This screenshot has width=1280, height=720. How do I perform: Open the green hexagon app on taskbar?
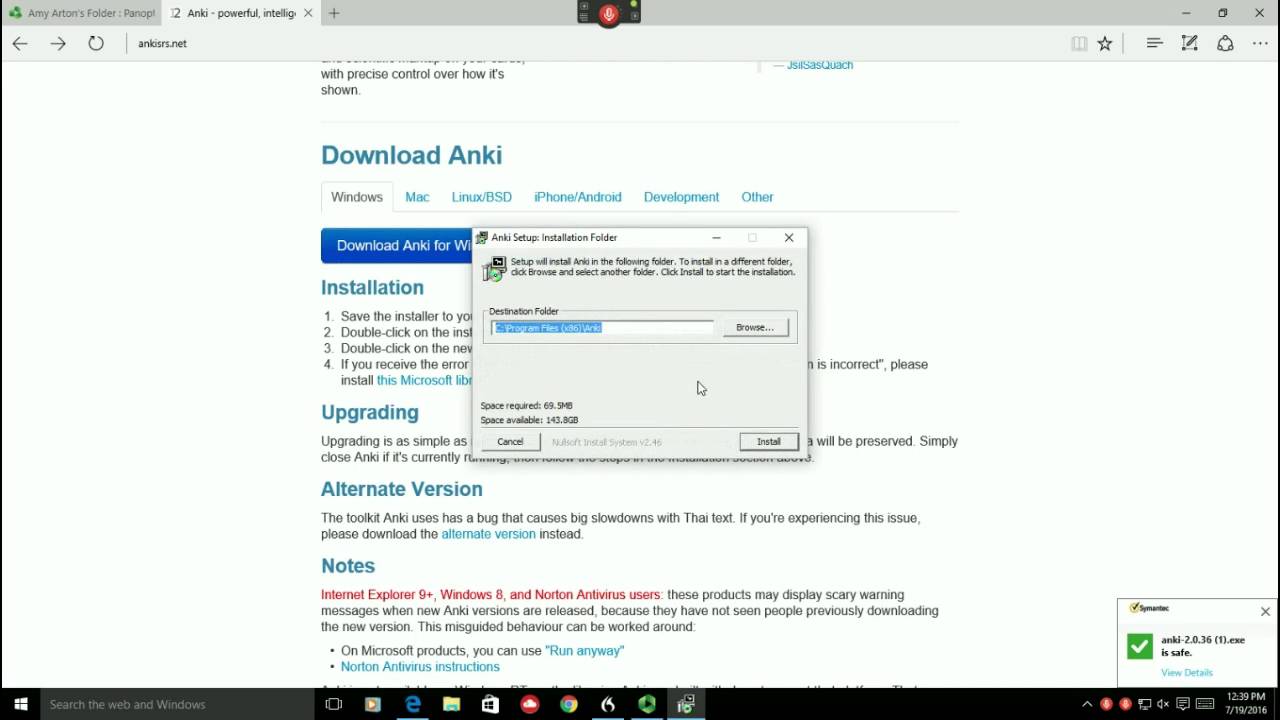[x=647, y=704]
